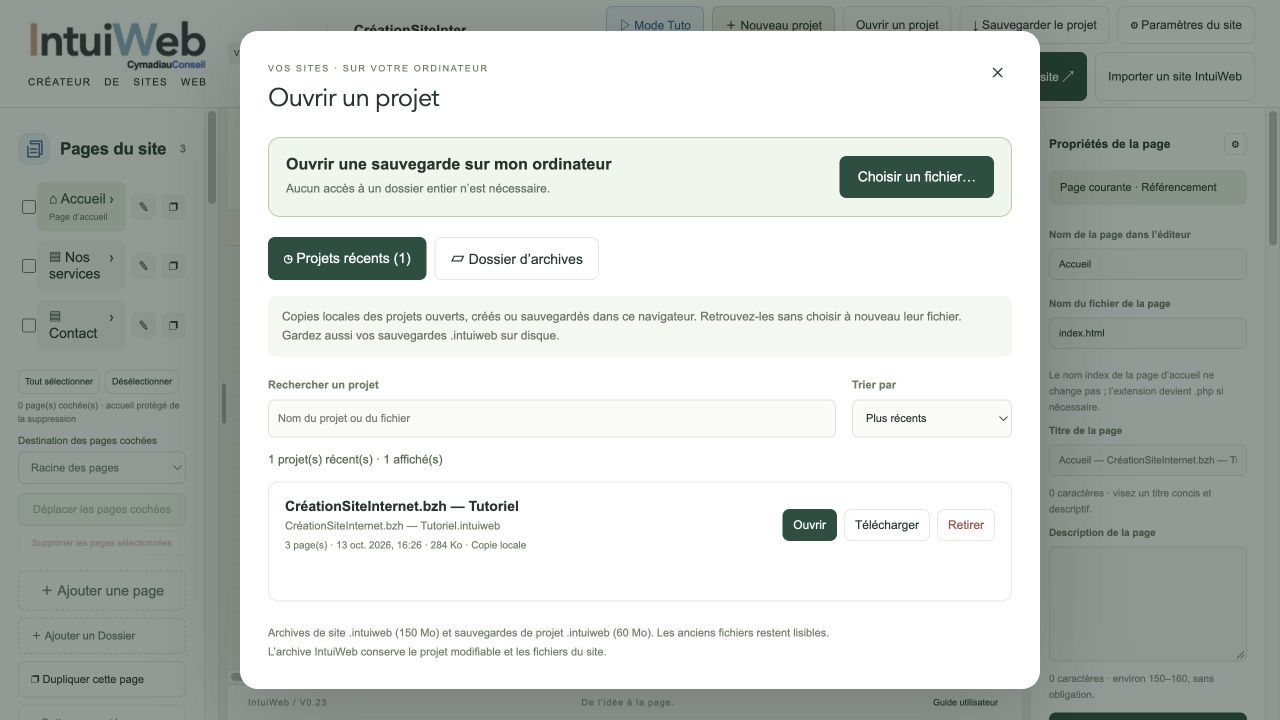Click the Description de la page text area
The height and width of the screenshot is (720, 1280).
[x=1148, y=603]
